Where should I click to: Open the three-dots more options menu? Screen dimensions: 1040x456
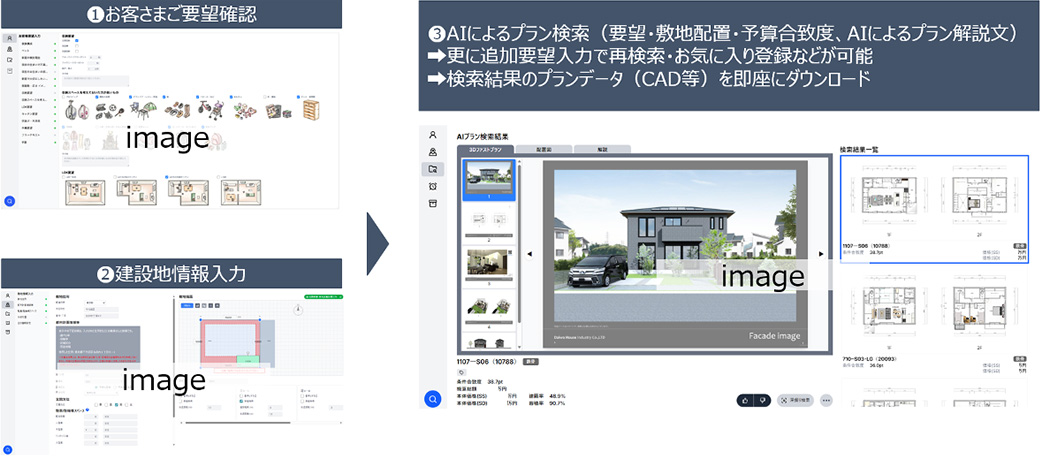826,400
